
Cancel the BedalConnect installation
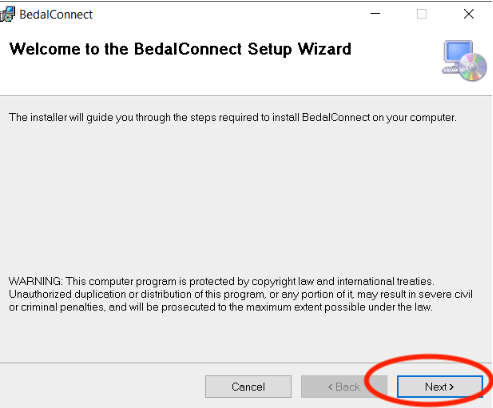pyautogui.click(x=248, y=387)
